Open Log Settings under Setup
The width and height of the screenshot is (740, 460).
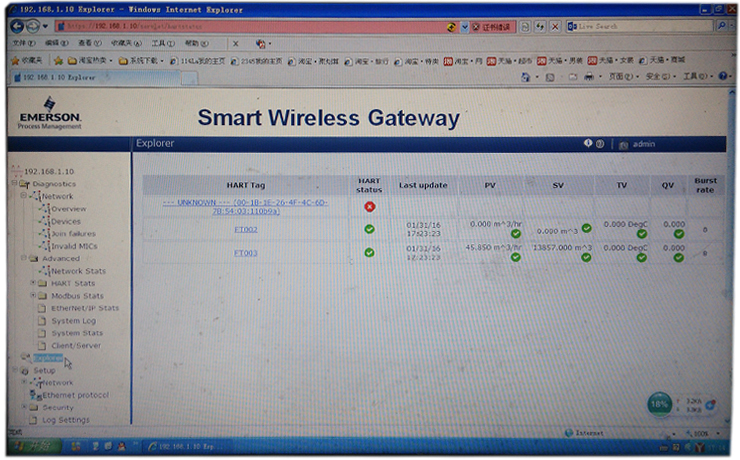coord(66,420)
